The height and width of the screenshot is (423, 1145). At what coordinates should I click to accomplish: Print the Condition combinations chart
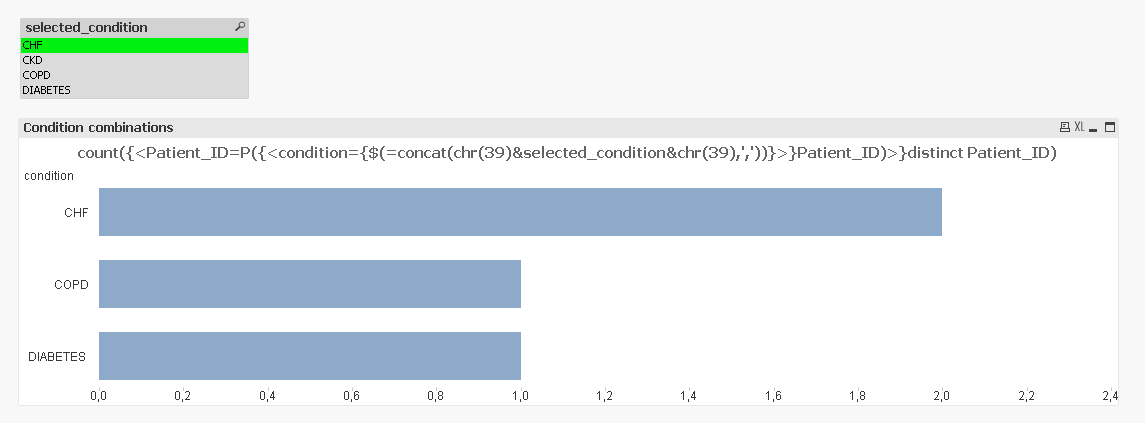(1065, 127)
